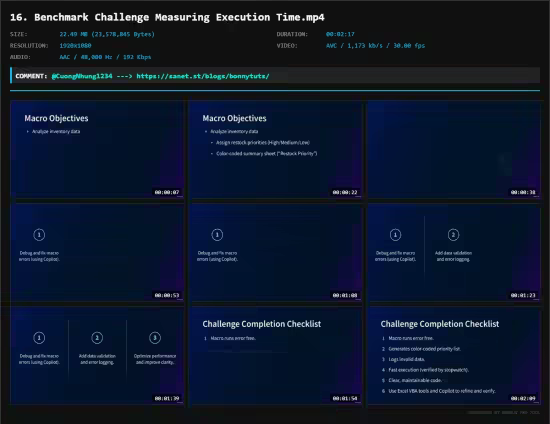
Task: Click the @CuongNhung1234 username in comment
Action: coord(82,76)
